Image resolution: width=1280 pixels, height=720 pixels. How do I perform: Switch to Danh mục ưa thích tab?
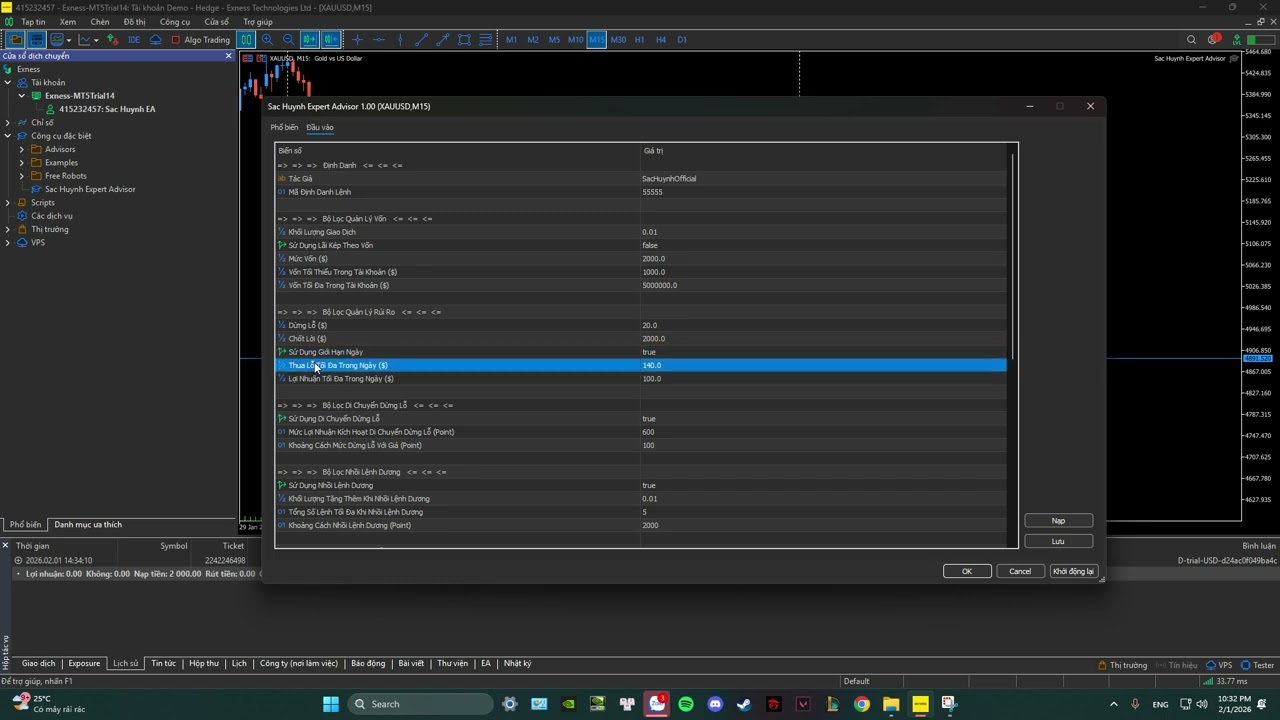pyautogui.click(x=88, y=524)
